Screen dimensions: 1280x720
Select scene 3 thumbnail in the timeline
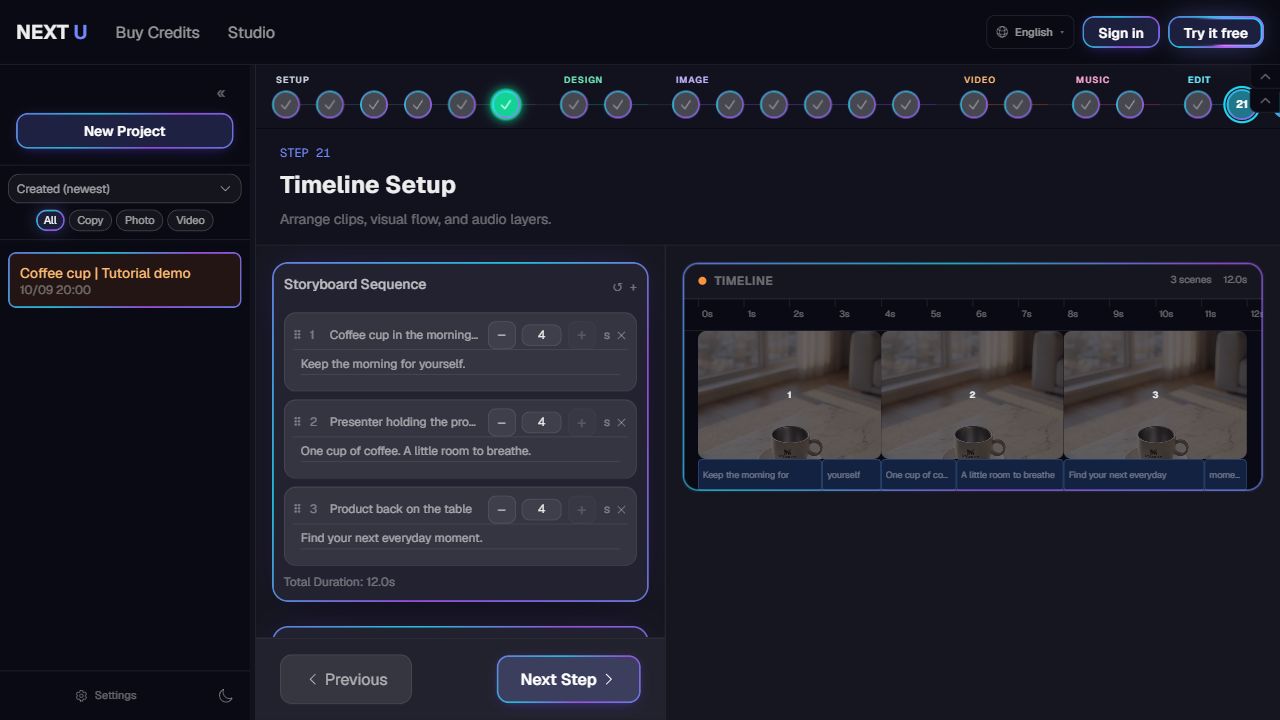point(1155,395)
